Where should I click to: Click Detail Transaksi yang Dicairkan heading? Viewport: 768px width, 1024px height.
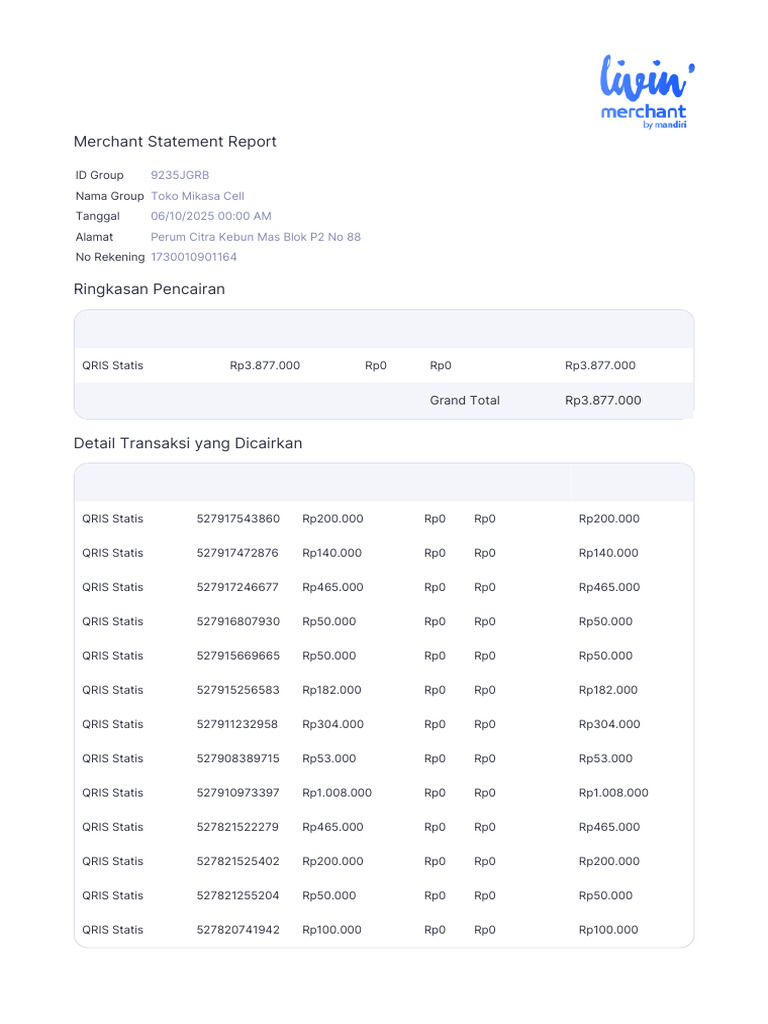tap(188, 443)
